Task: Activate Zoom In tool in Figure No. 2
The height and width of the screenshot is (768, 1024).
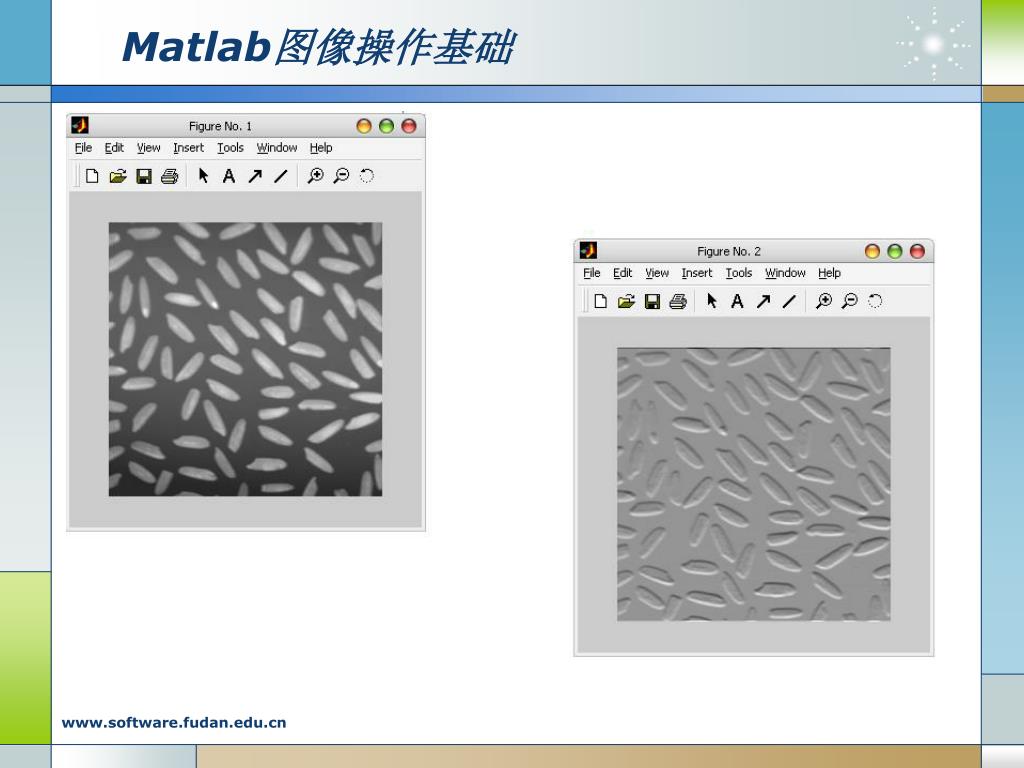Action: [x=824, y=300]
